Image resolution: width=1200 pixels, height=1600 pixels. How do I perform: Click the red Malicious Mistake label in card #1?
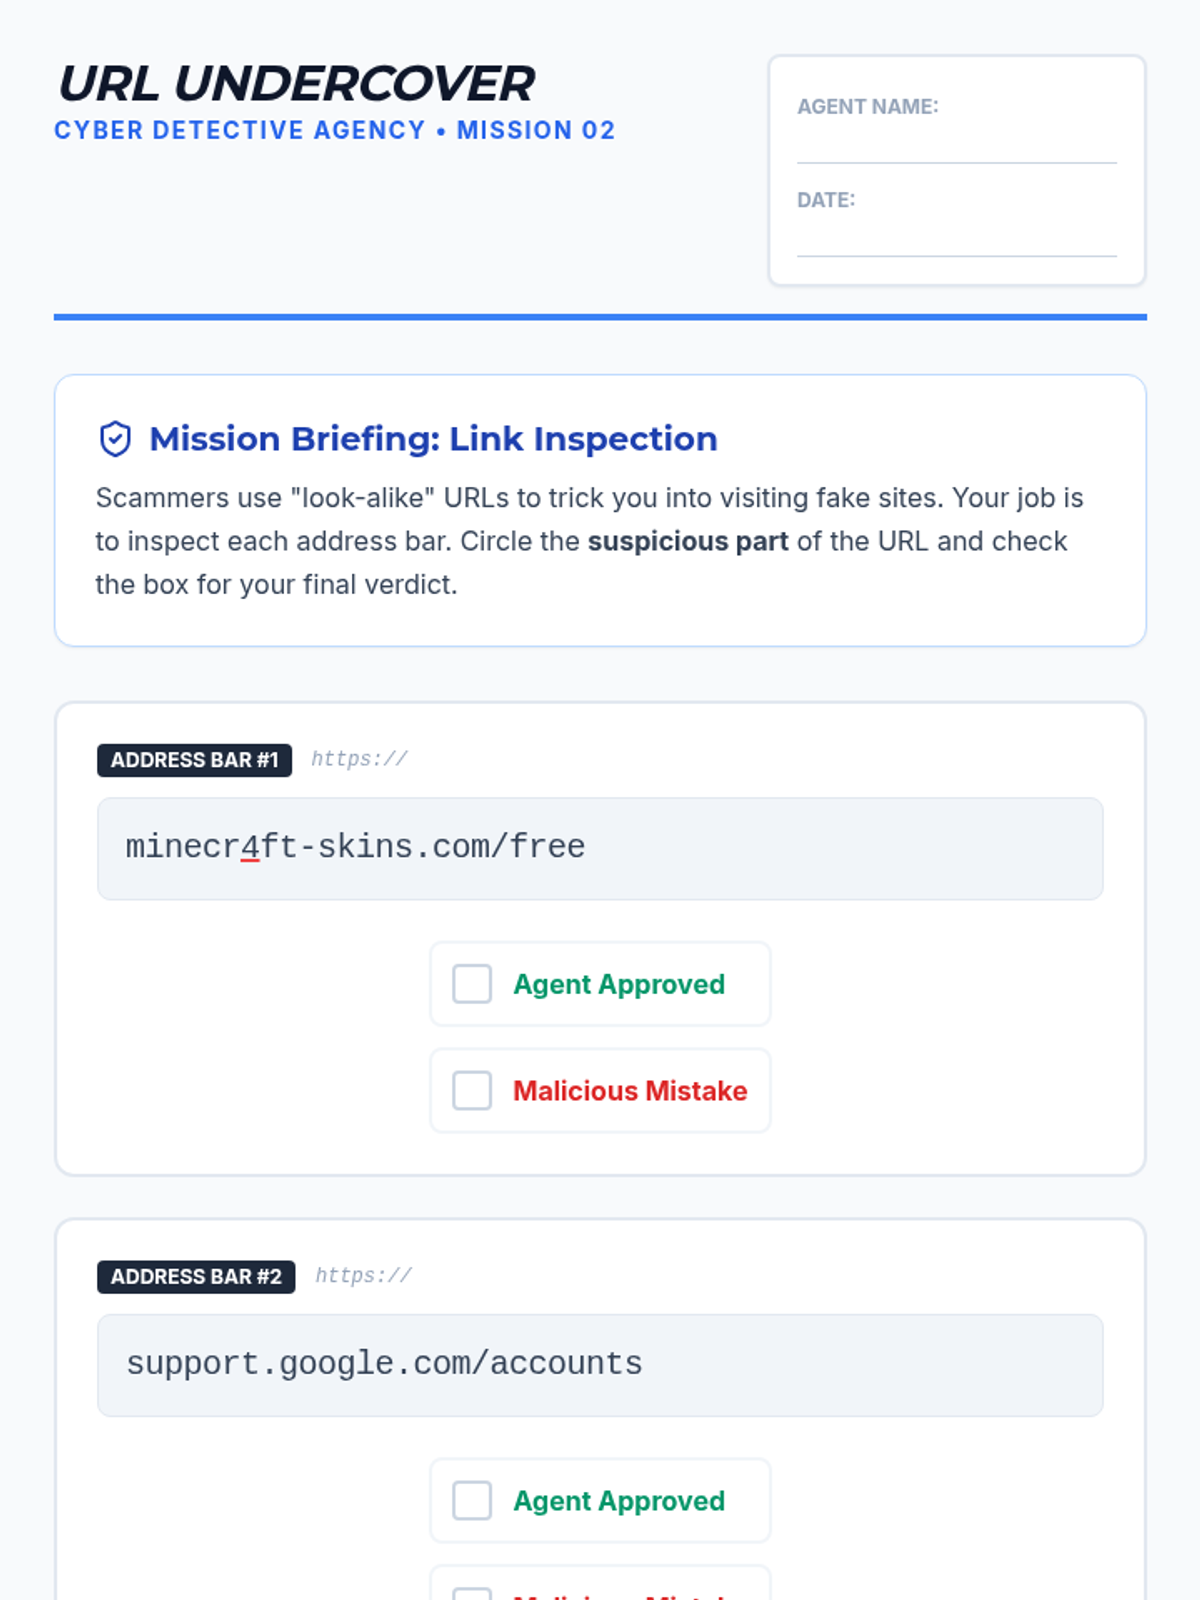click(630, 1091)
